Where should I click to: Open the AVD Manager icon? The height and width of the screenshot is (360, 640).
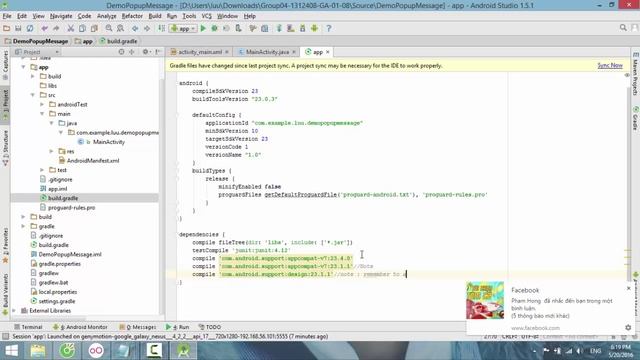[291, 28]
